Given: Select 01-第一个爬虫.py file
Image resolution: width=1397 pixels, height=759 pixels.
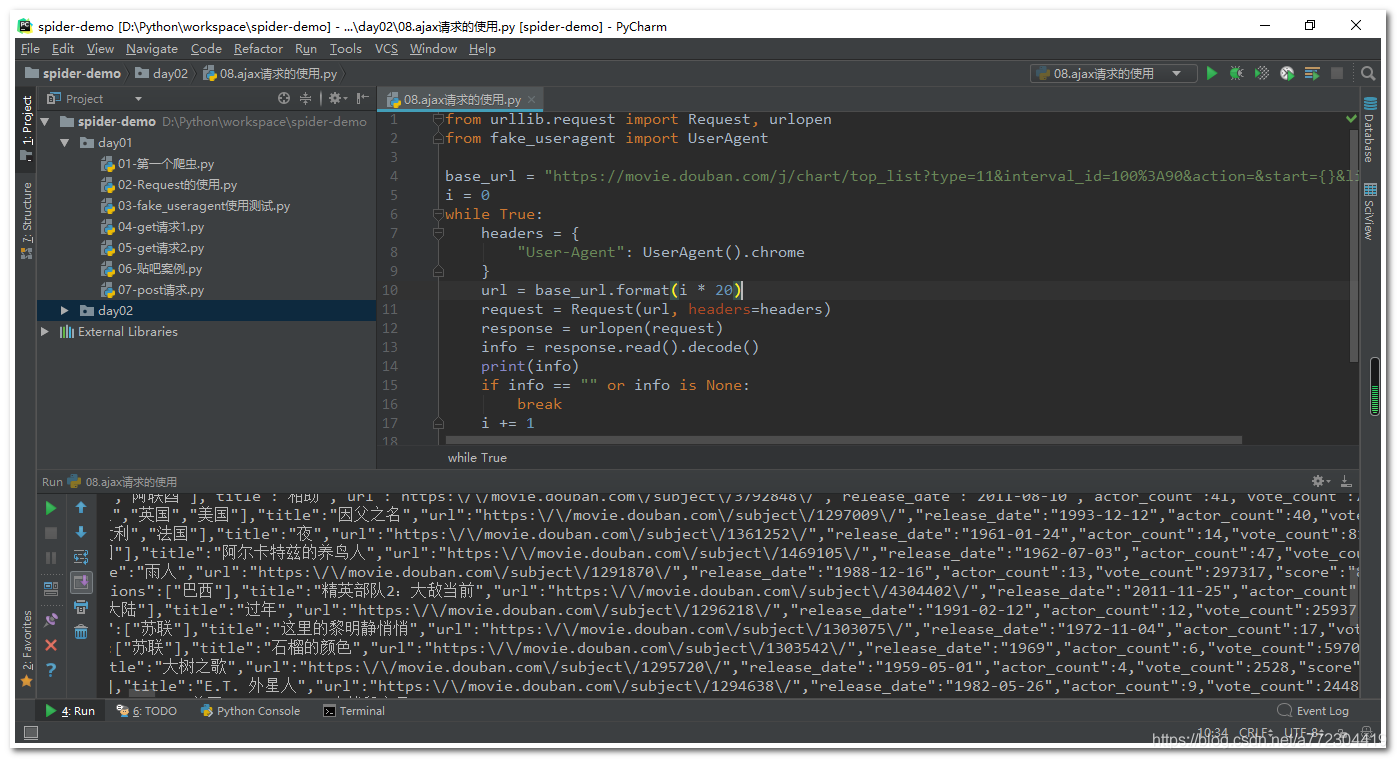Looking at the screenshot, I should tap(158, 163).
